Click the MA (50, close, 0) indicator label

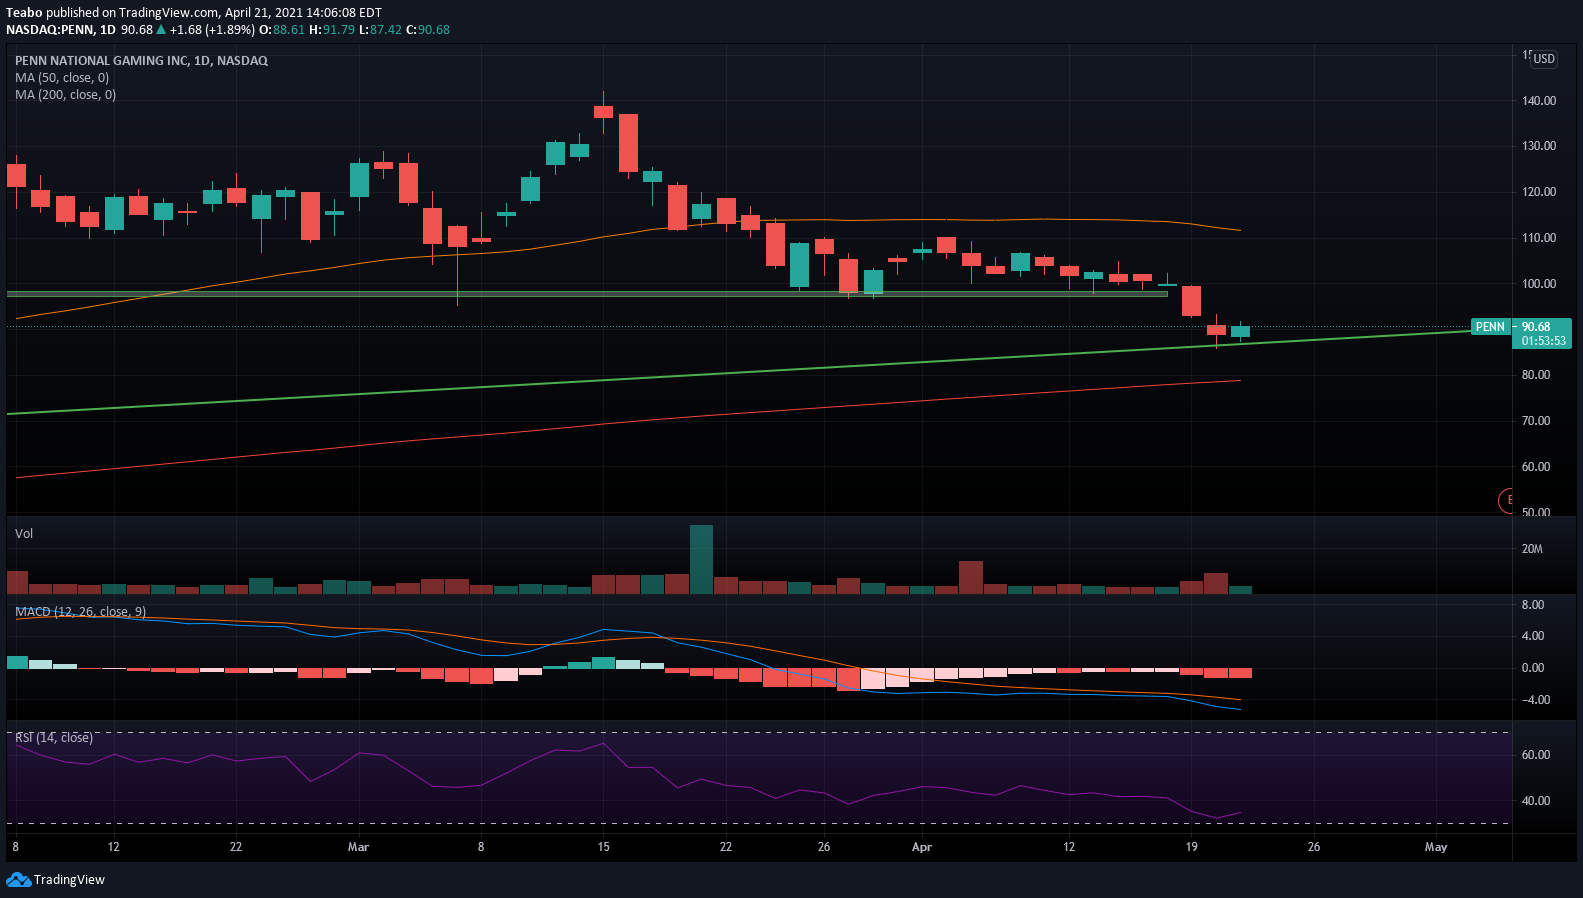(x=62, y=78)
